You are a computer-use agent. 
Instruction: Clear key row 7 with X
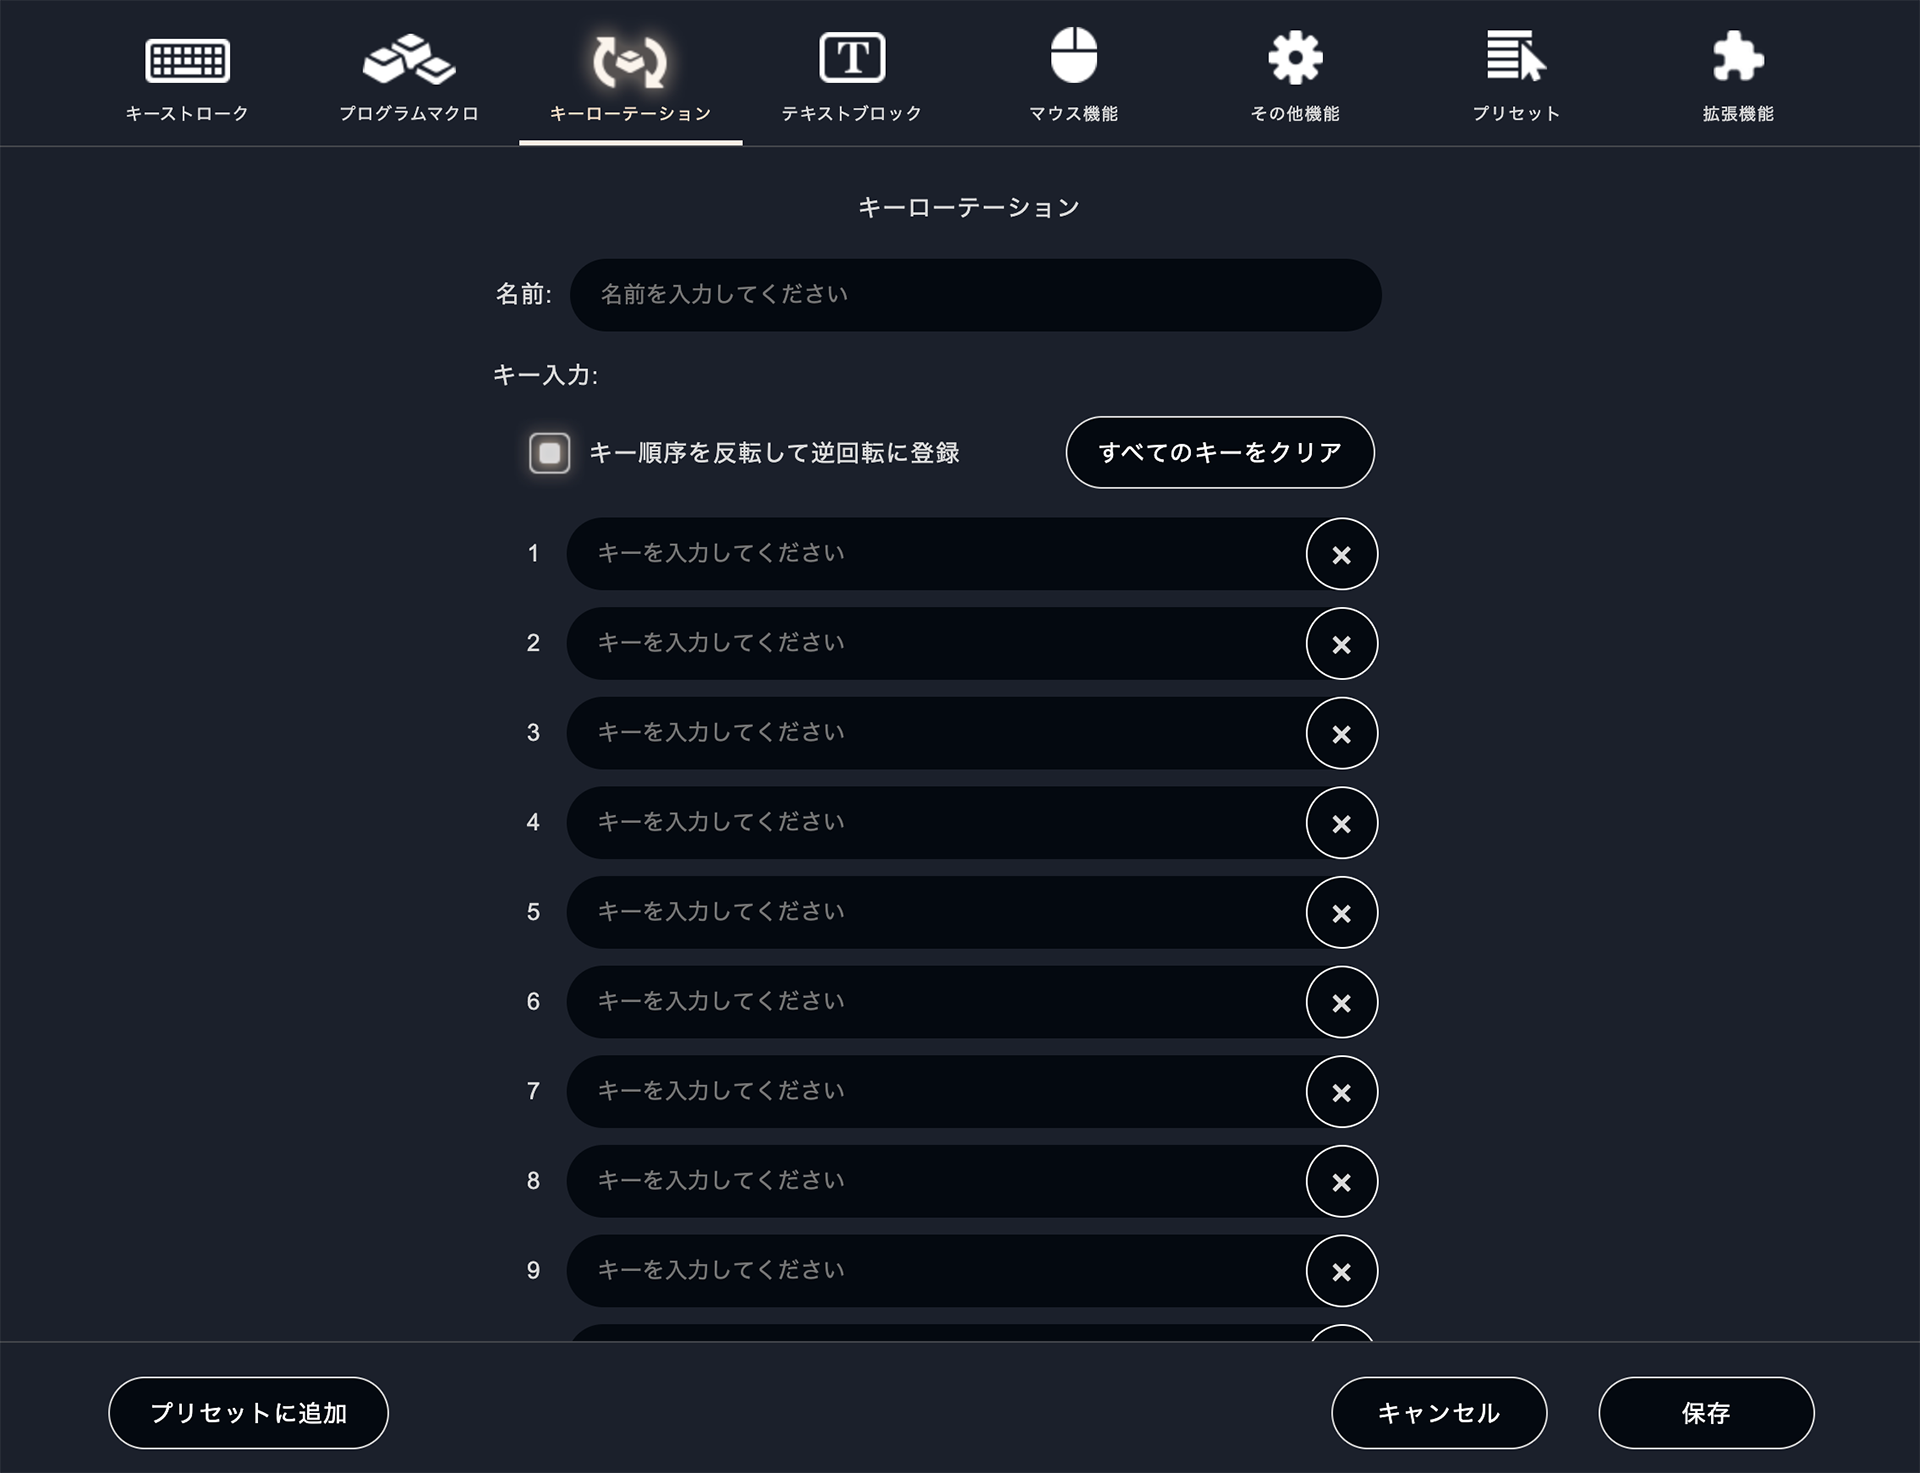coord(1341,1092)
